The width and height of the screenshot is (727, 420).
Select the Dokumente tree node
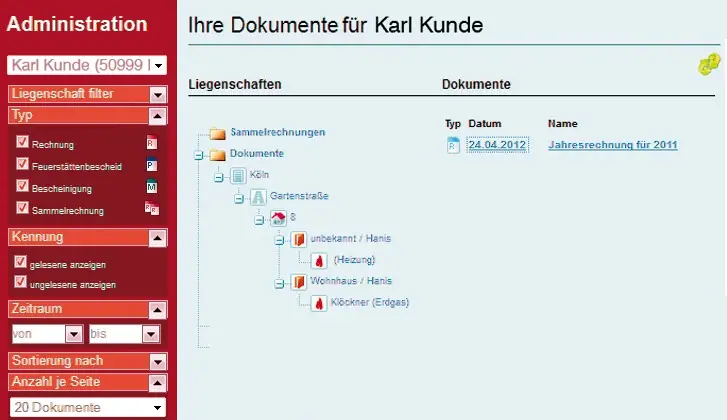tap(257, 154)
